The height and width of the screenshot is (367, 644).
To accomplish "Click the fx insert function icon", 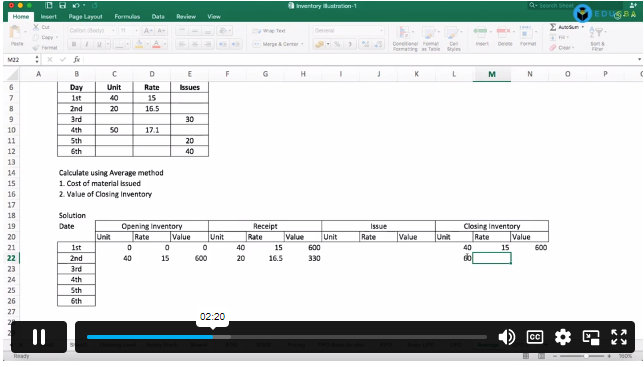I will (x=76, y=60).
